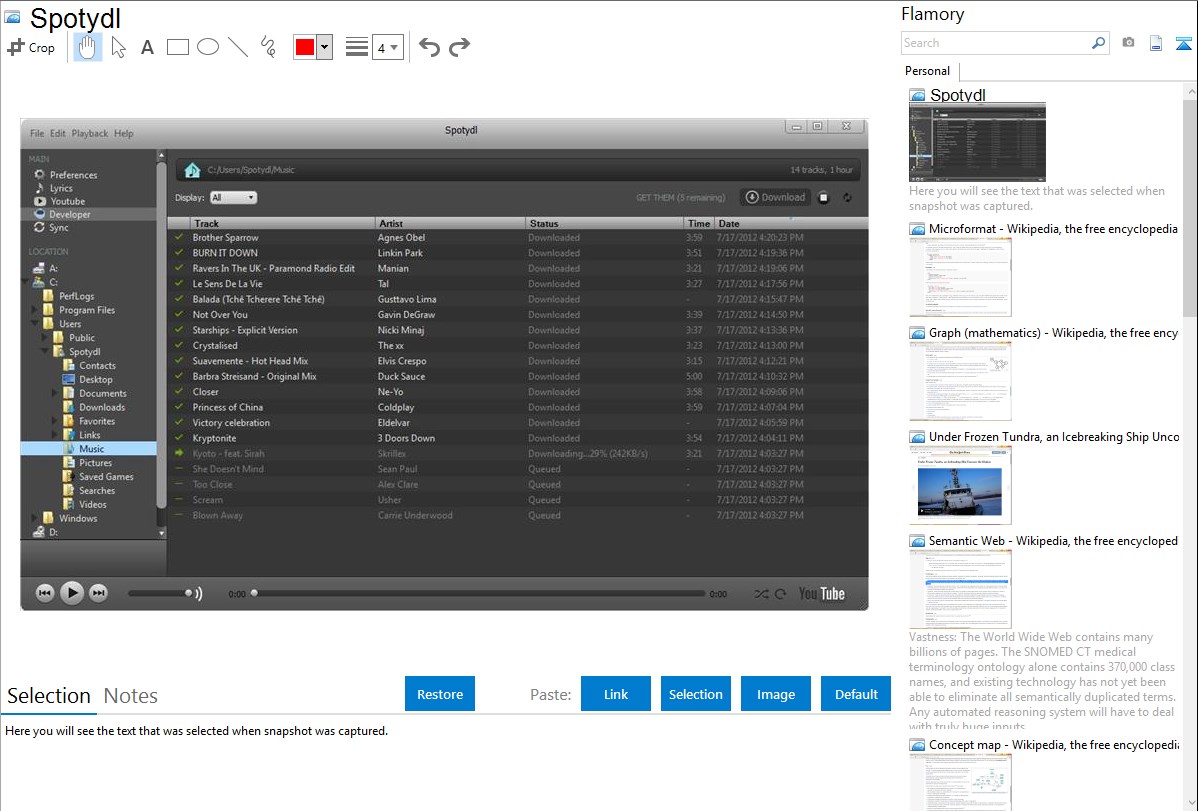
Task: Activate the hand pan tool
Action: (x=88, y=47)
